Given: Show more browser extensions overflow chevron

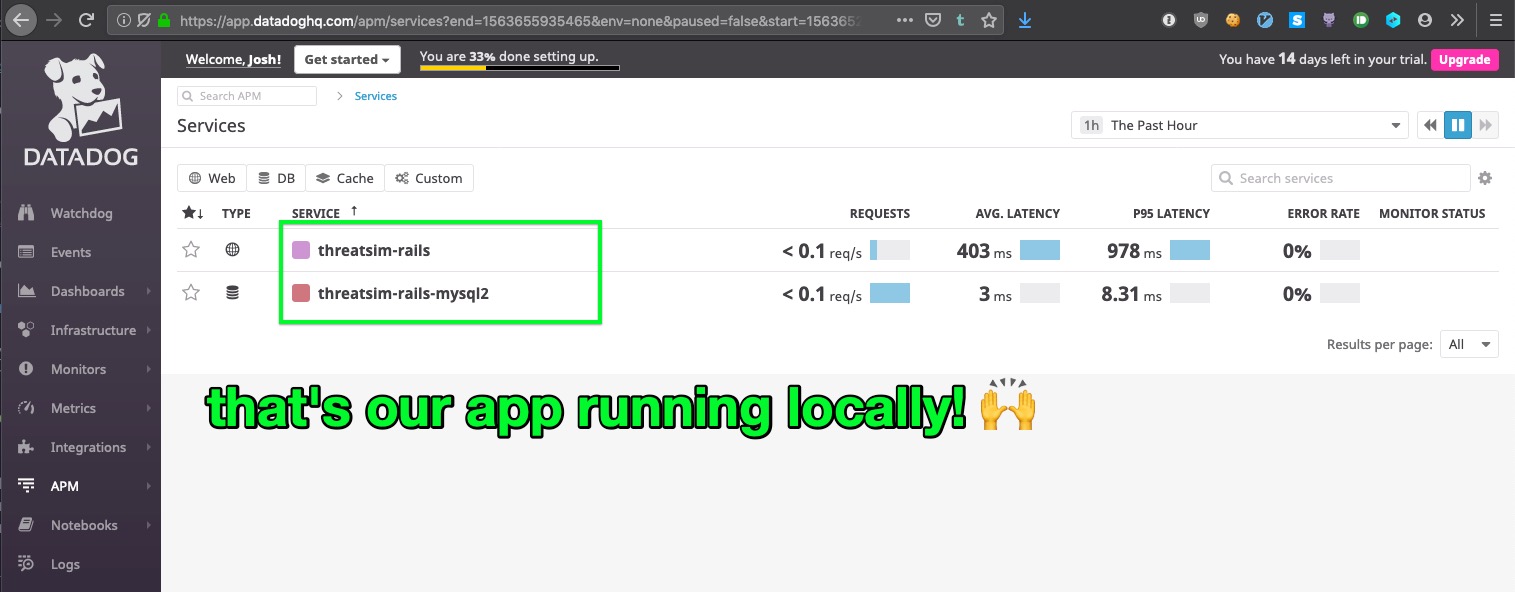Looking at the screenshot, I should [x=1457, y=19].
